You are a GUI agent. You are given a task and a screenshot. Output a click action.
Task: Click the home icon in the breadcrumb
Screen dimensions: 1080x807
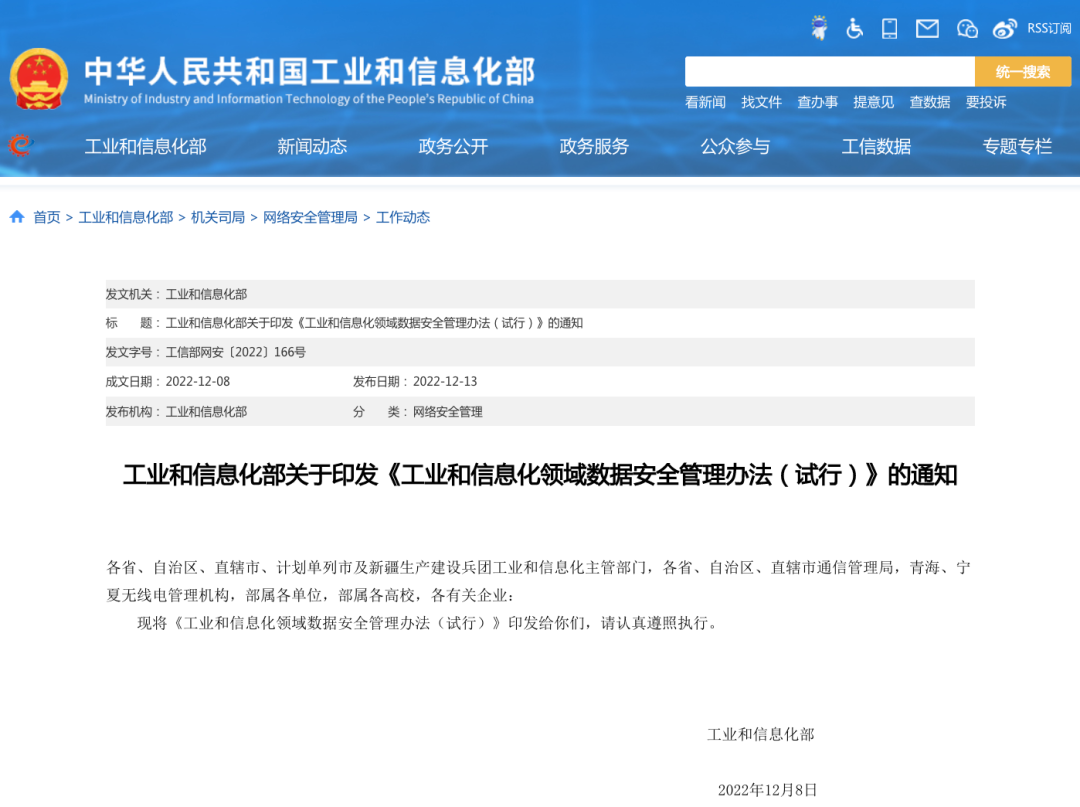16,216
